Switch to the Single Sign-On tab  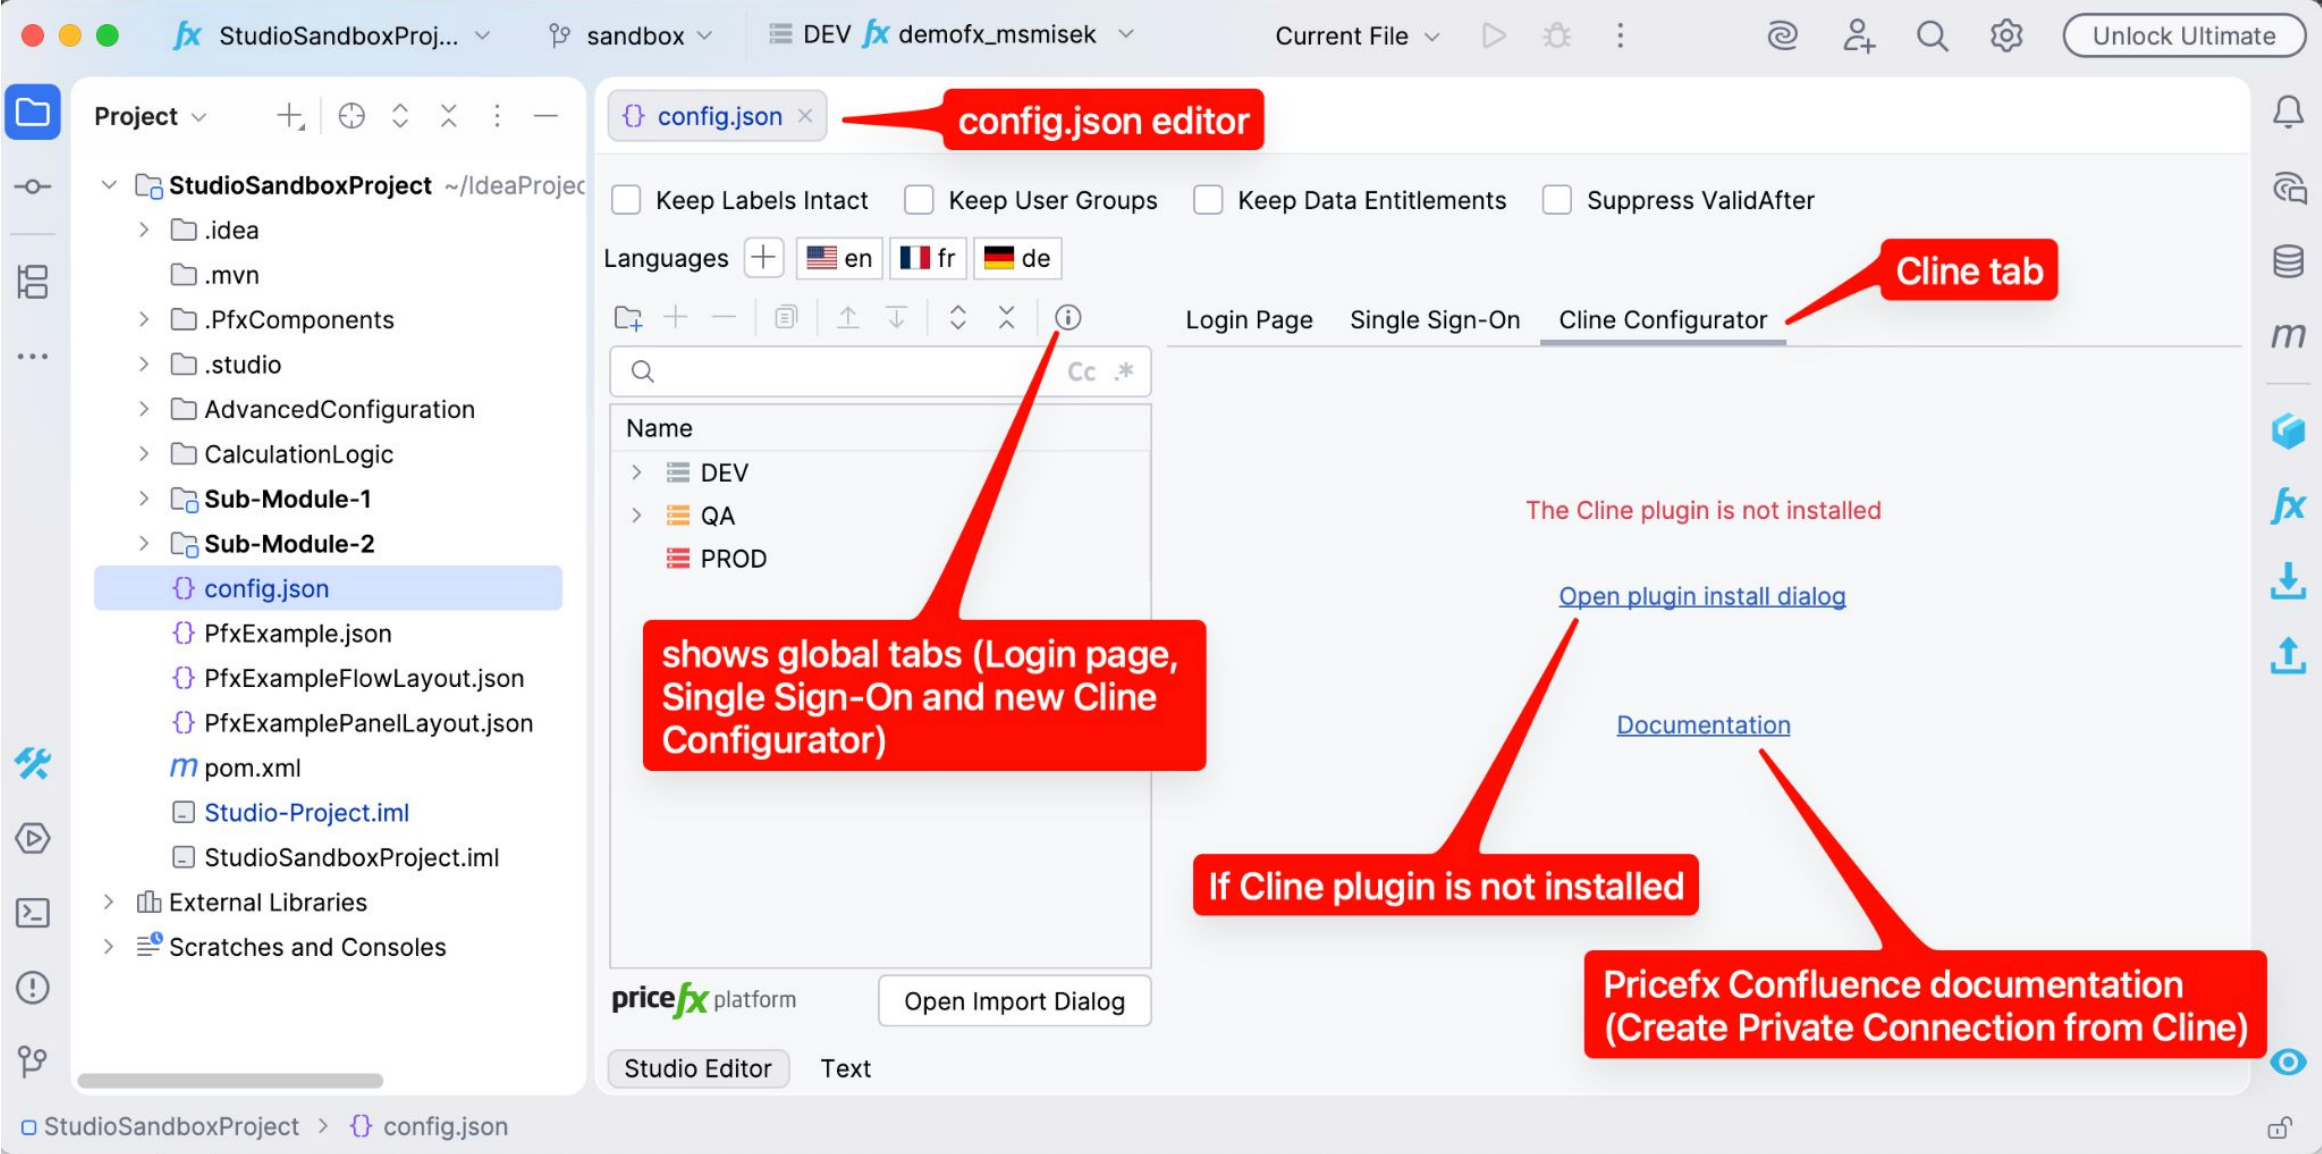(x=1434, y=320)
